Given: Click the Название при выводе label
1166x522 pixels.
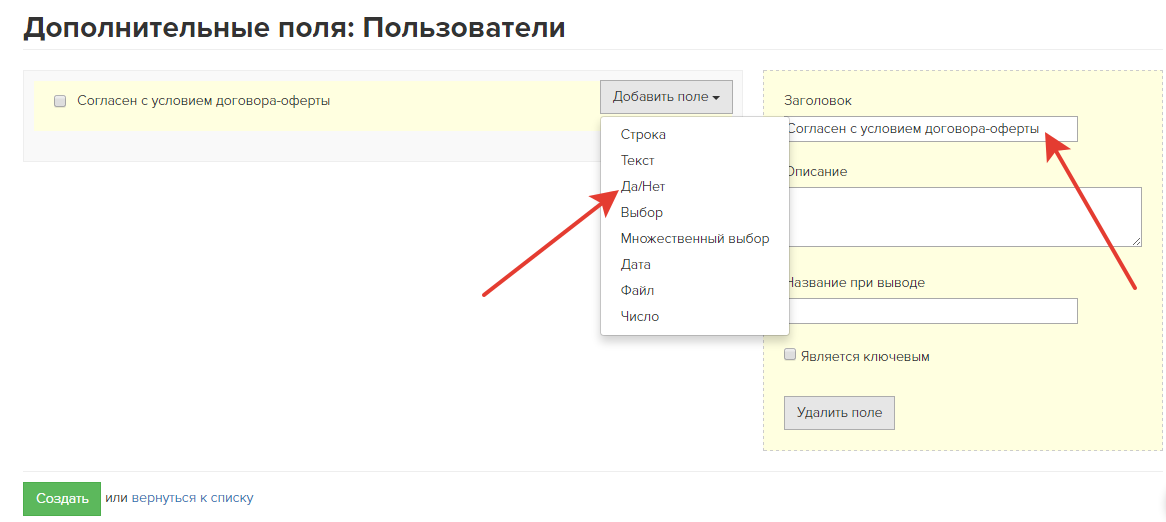Looking at the screenshot, I should (855, 282).
